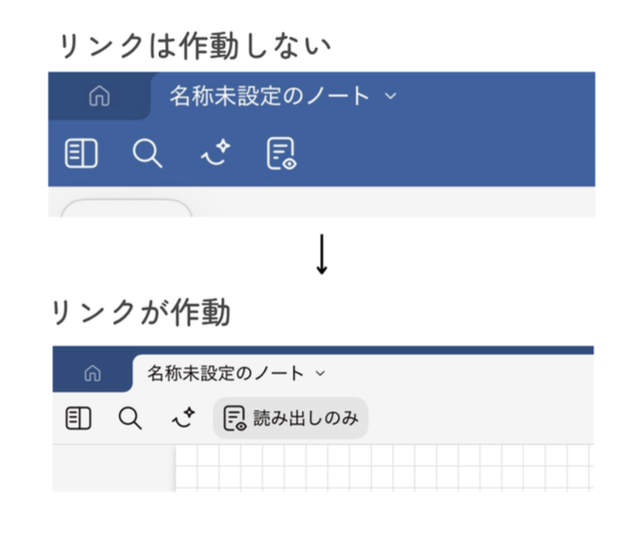Open the page sidebar icon in the blue toolbar
The height and width of the screenshot is (542, 642).
coord(81,154)
